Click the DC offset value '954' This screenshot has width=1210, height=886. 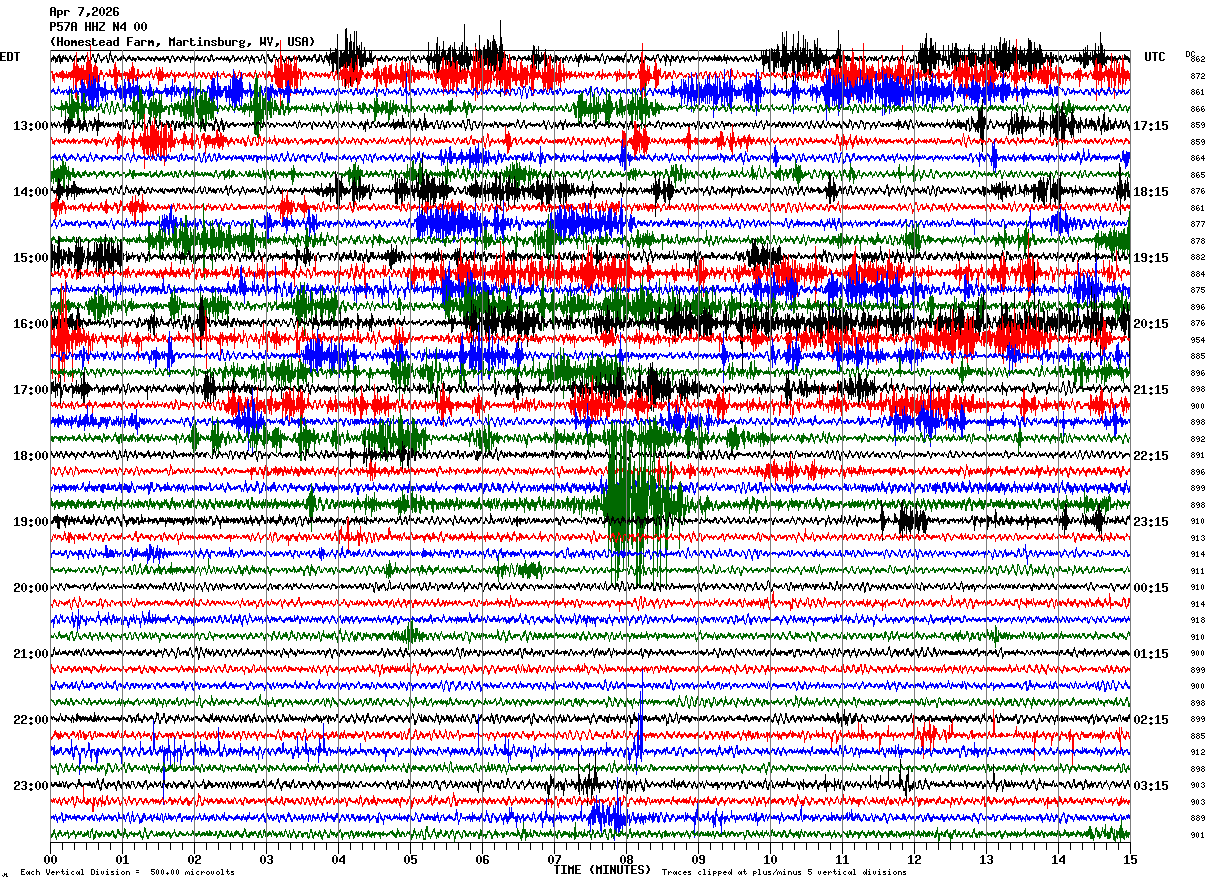(x=1197, y=340)
